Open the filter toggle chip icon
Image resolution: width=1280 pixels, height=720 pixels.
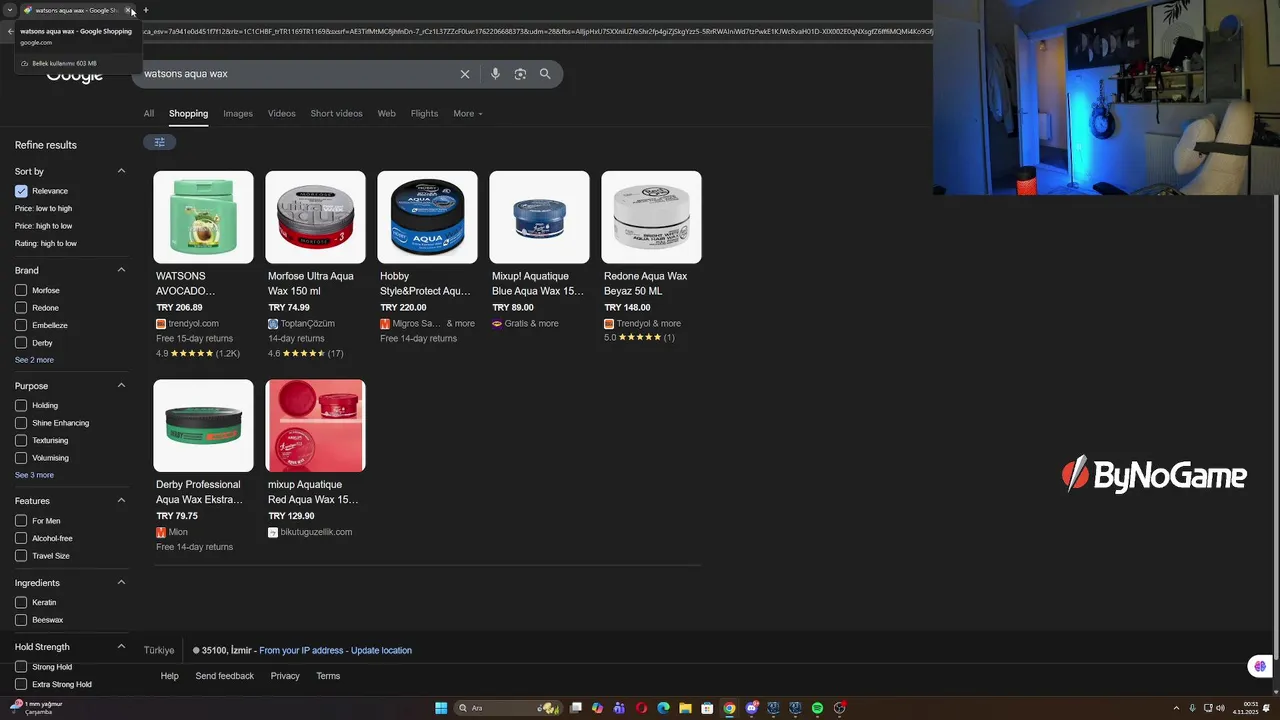click(x=160, y=142)
